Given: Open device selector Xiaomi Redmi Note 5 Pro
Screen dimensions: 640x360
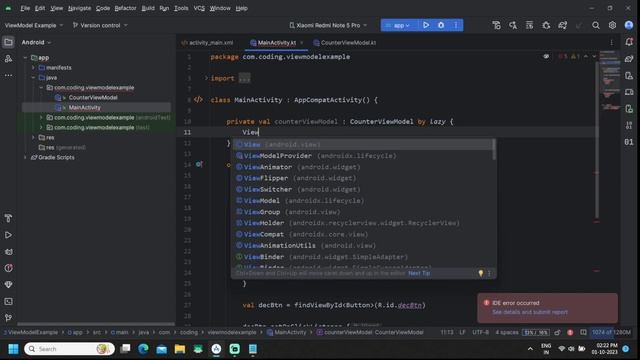Looking at the screenshot, I should point(328,25).
